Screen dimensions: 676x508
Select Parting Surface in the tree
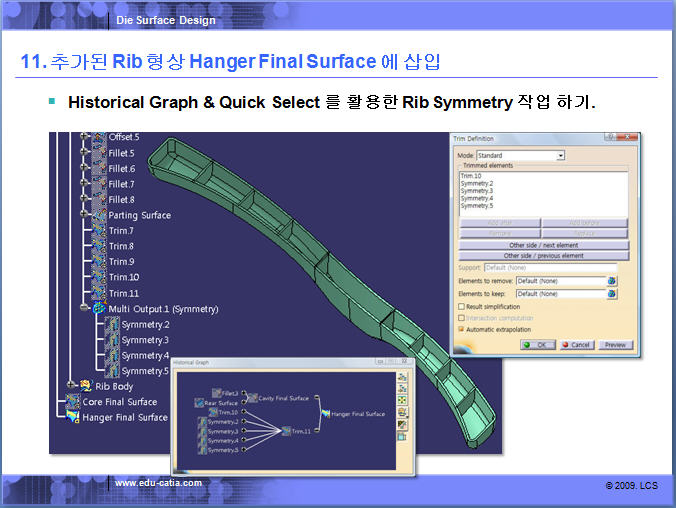pos(139,215)
